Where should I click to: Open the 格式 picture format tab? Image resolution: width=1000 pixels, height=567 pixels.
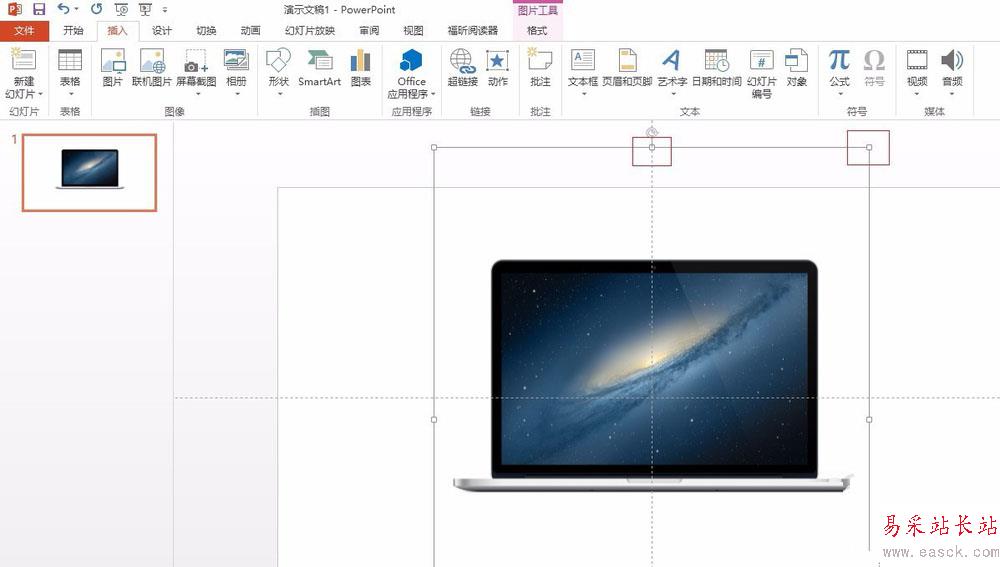tap(537, 31)
